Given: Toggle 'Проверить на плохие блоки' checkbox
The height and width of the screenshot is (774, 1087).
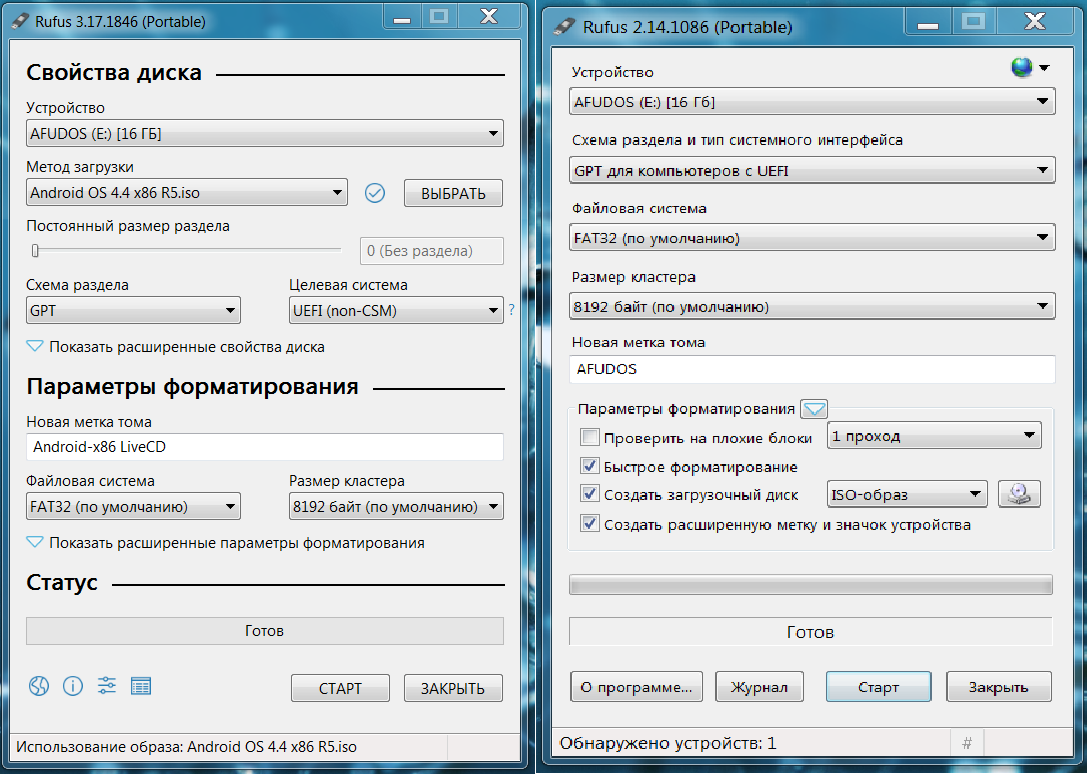Looking at the screenshot, I should [x=590, y=437].
